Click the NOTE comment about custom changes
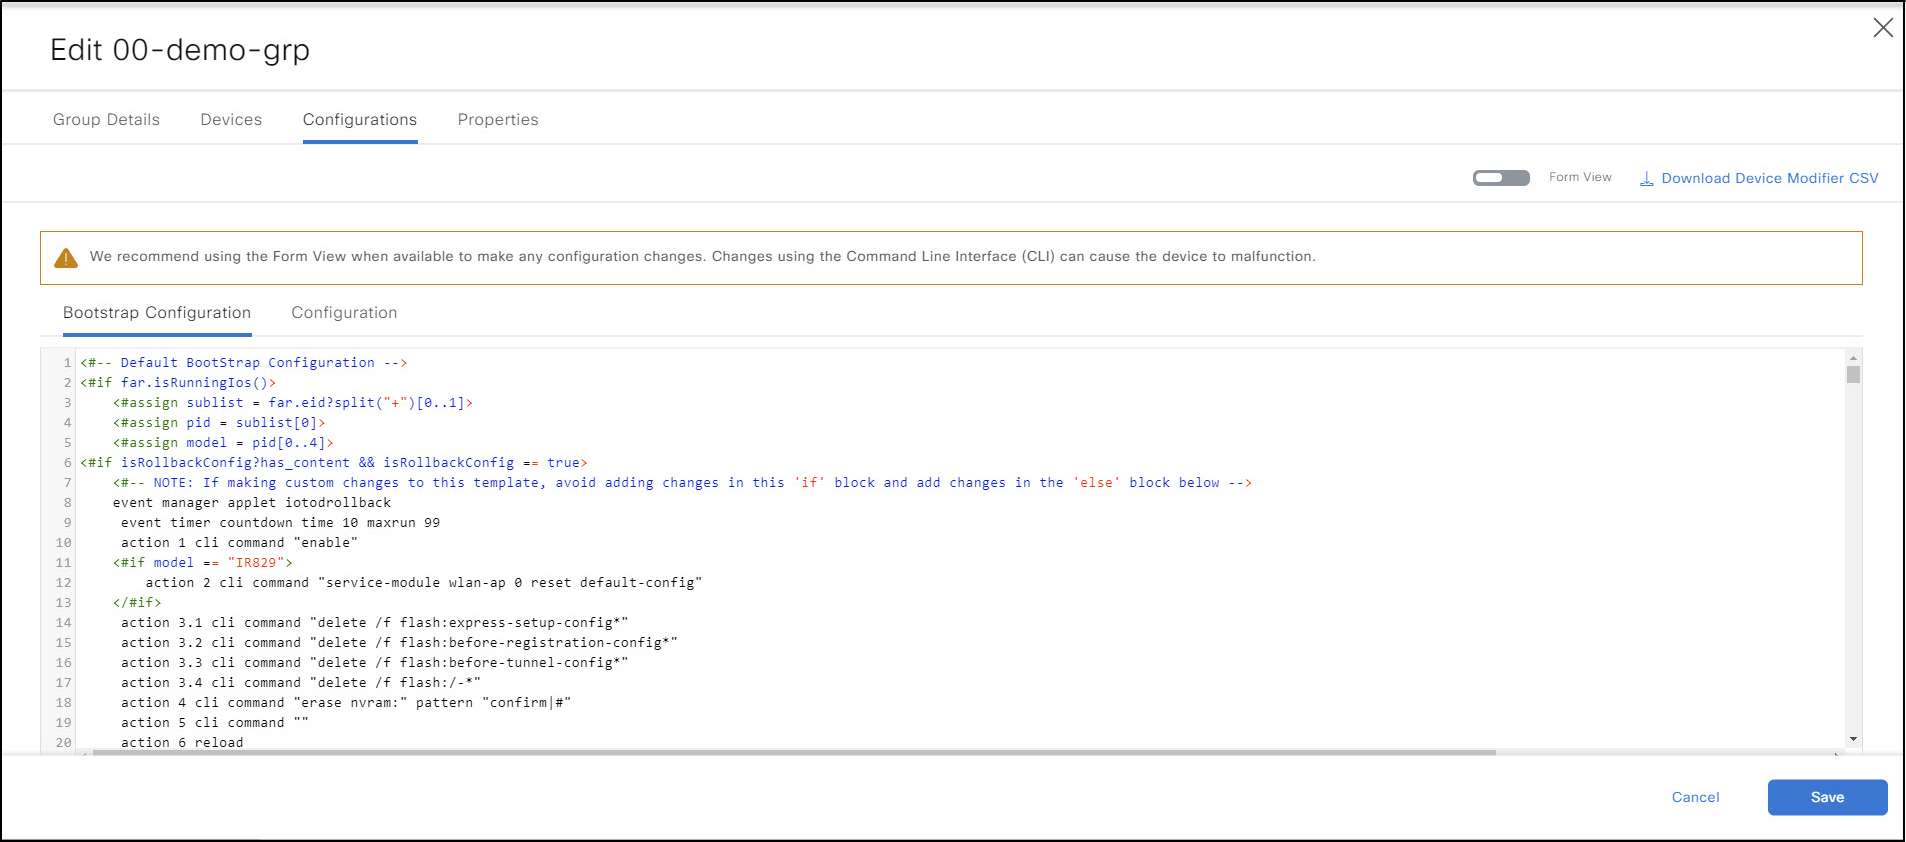The width and height of the screenshot is (1906, 842). [682, 482]
